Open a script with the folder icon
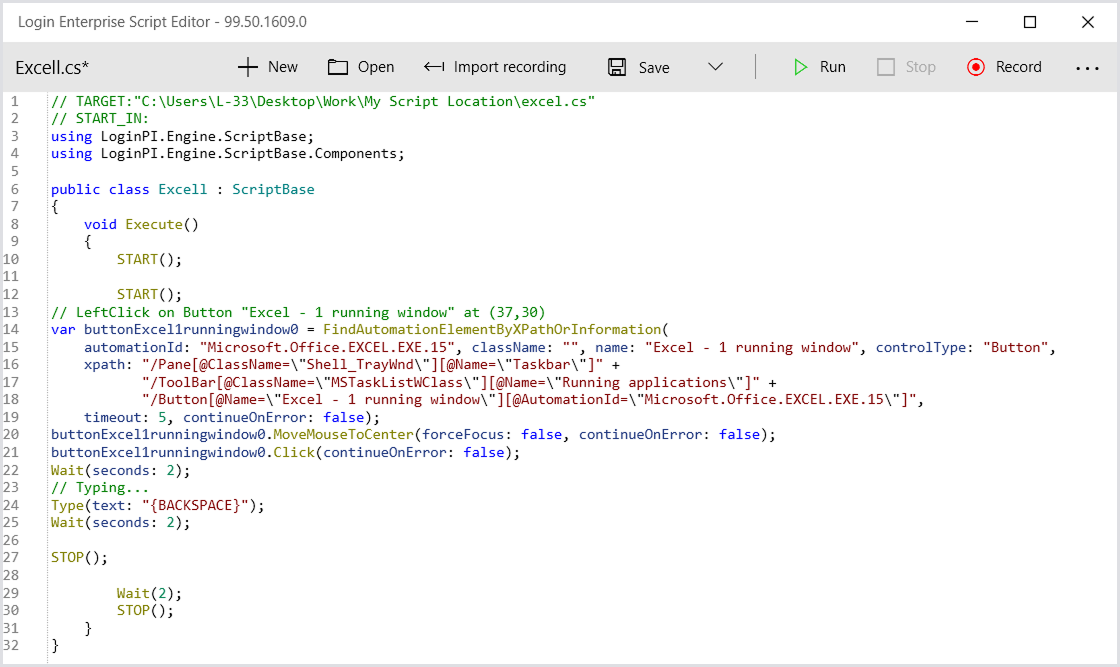 [337, 67]
